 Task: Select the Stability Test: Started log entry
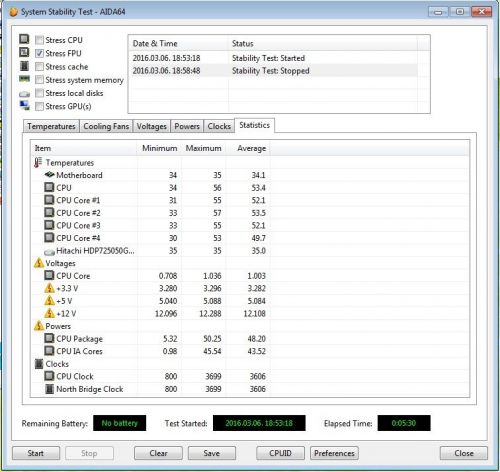(x=273, y=58)
